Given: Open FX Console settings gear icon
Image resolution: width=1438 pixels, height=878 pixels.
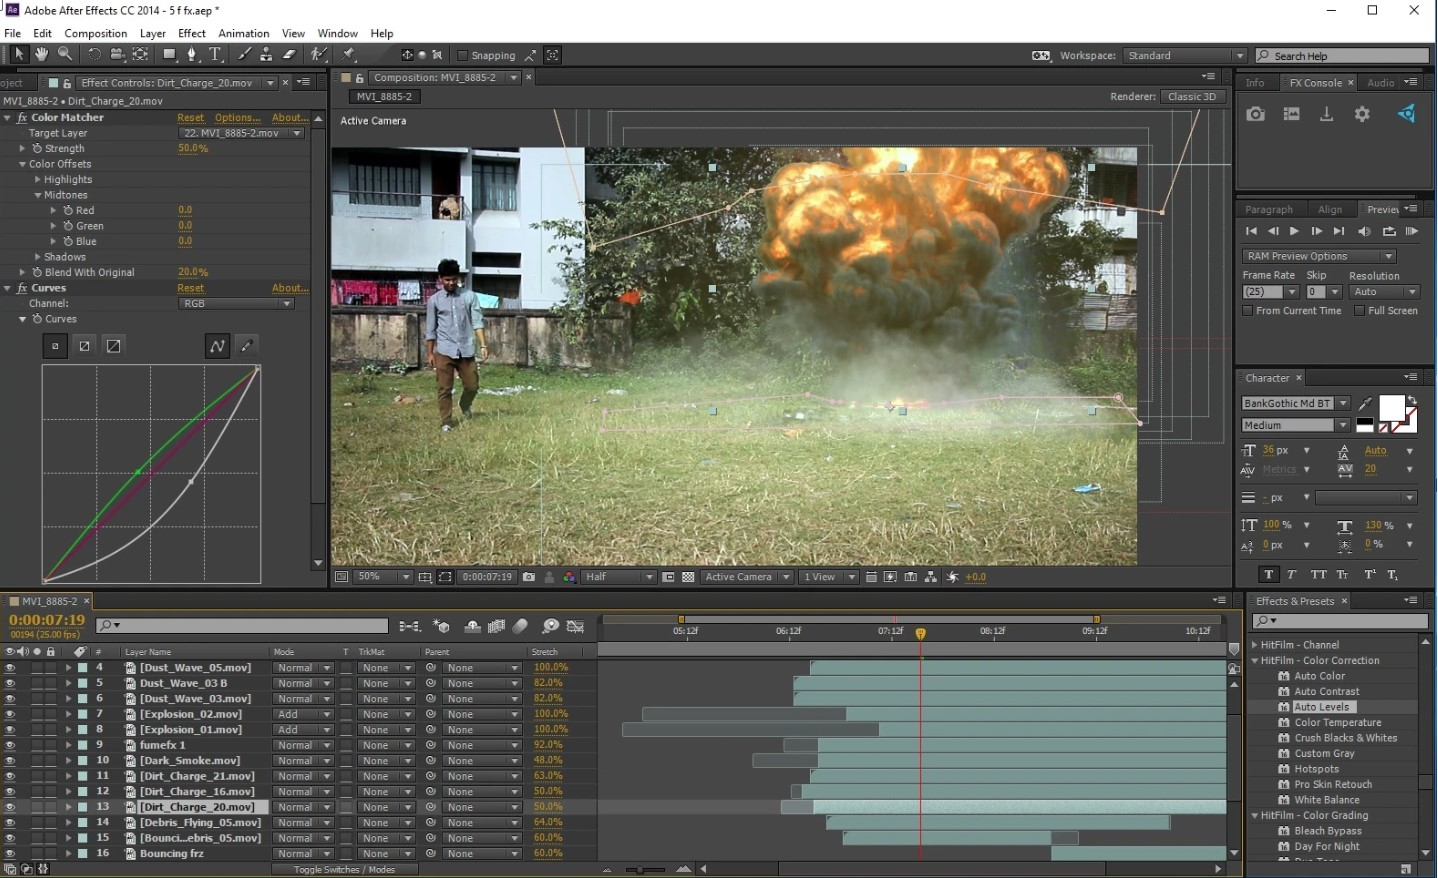Looking at the screenshot, I should (x=1362, y=114).
